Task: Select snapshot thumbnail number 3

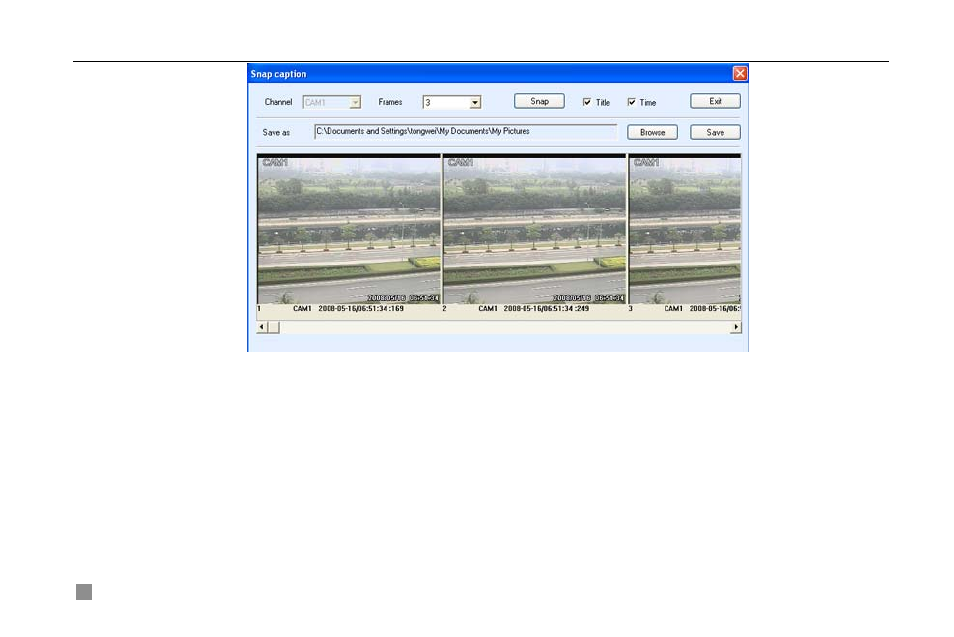Action: point(685,229)
